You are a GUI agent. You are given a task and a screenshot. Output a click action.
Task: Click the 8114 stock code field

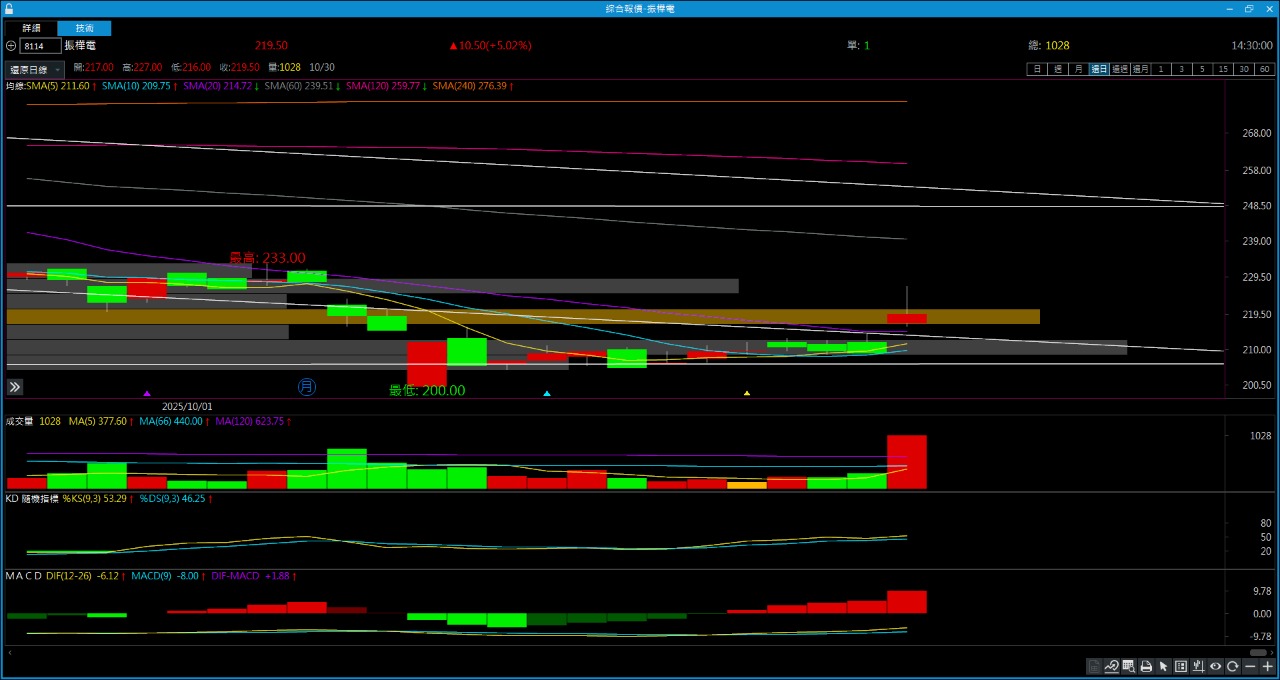click(39, 46)
